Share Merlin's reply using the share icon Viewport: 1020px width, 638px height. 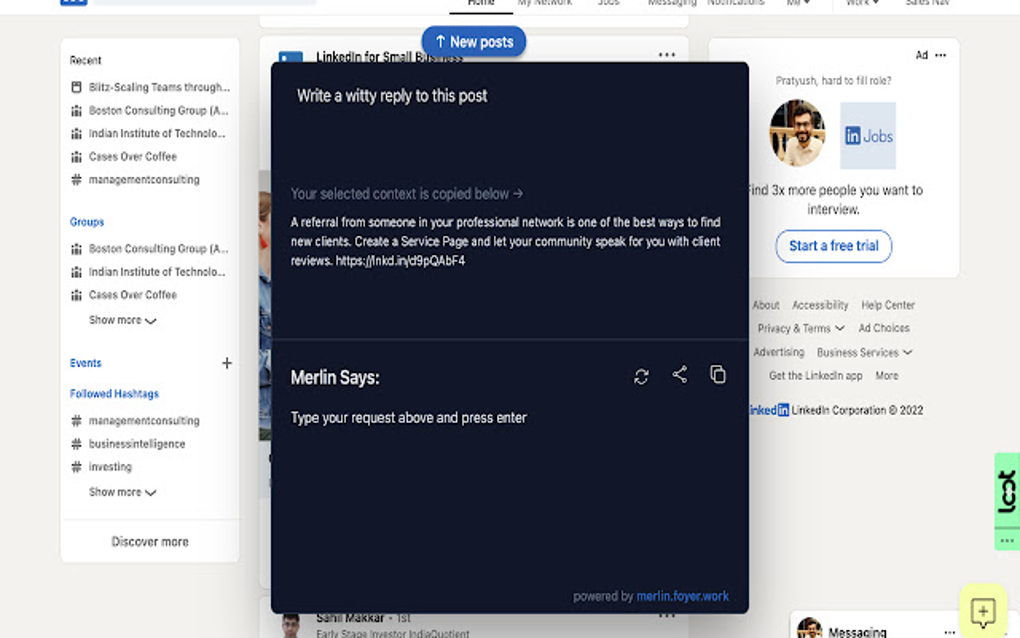tap(680, 375)
